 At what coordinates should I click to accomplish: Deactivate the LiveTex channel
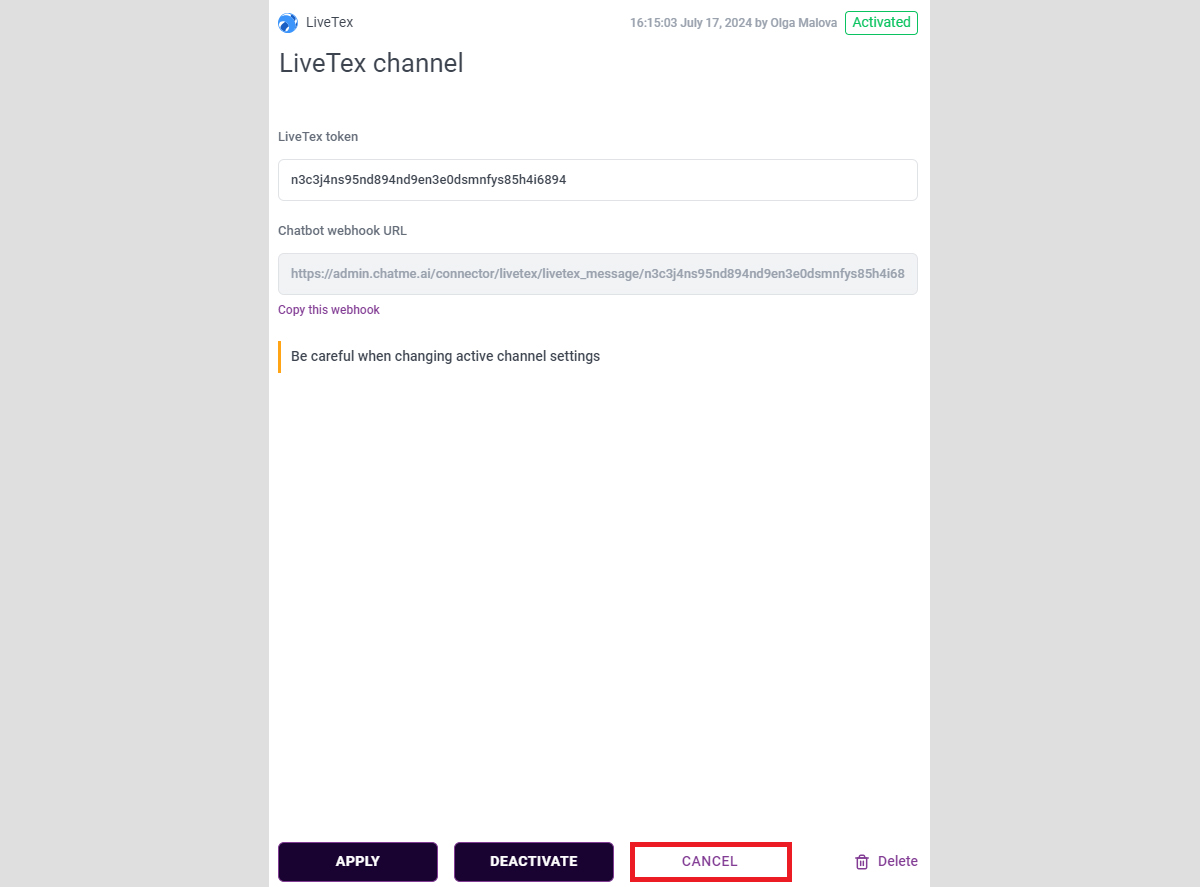click(533, 862)
